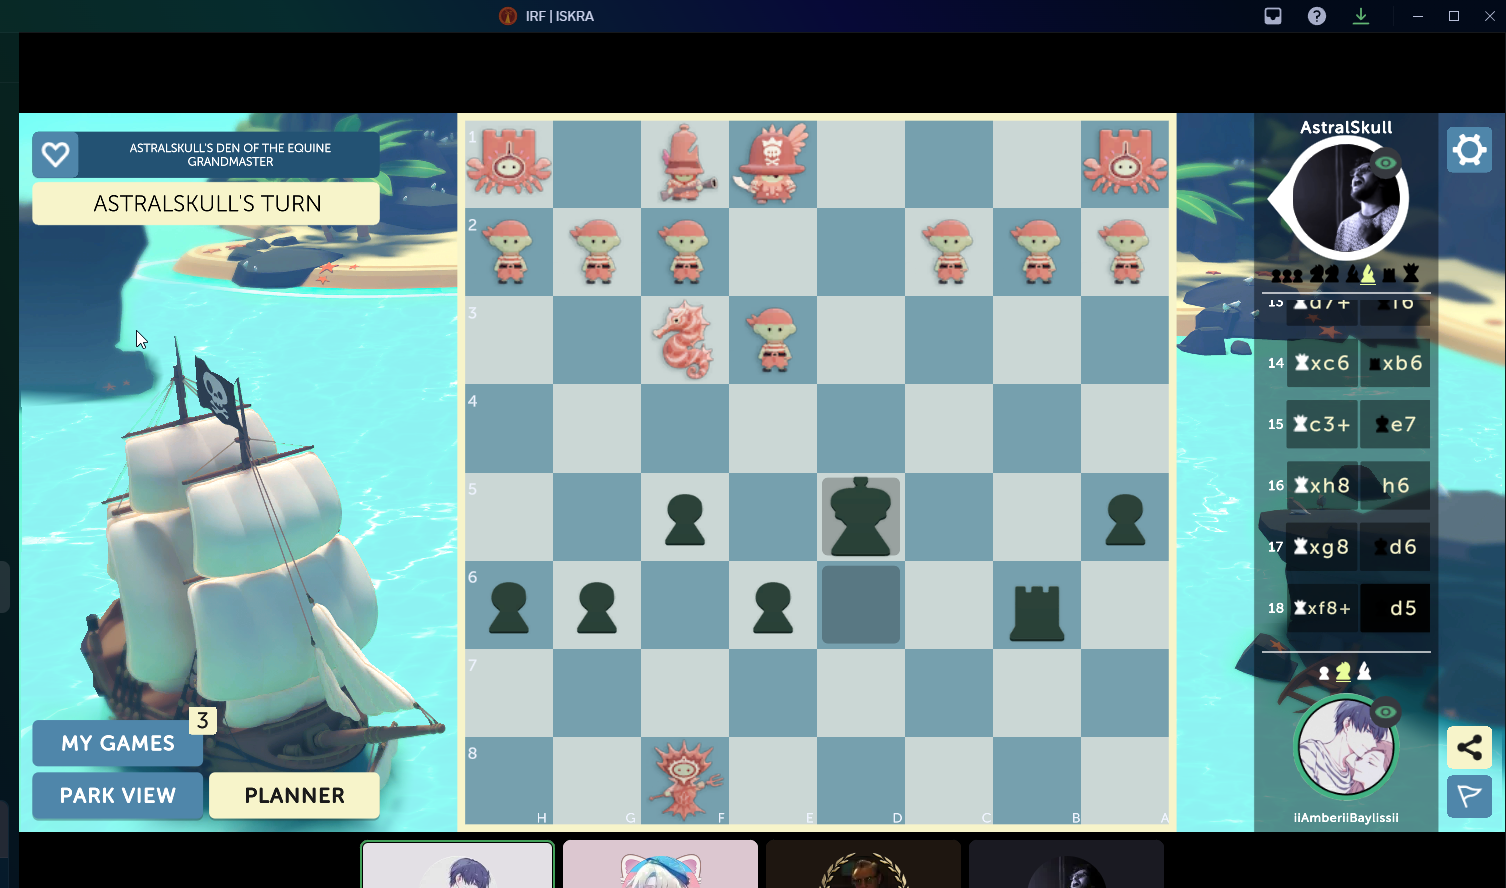Open the inbox tray icon in title bar
The width and height of the screenshot is (1506, 888).
1273,16
